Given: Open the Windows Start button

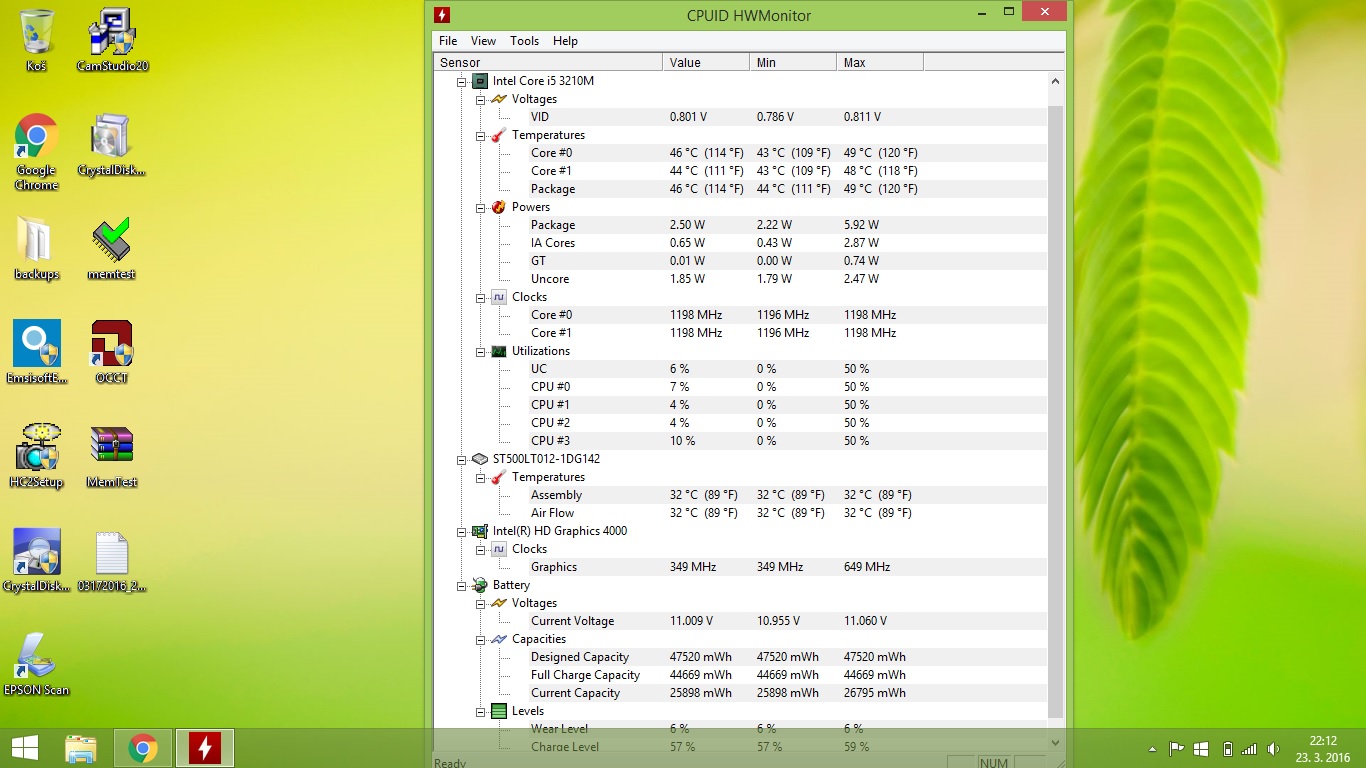Looking at the screenshot, I should (24, 748).
